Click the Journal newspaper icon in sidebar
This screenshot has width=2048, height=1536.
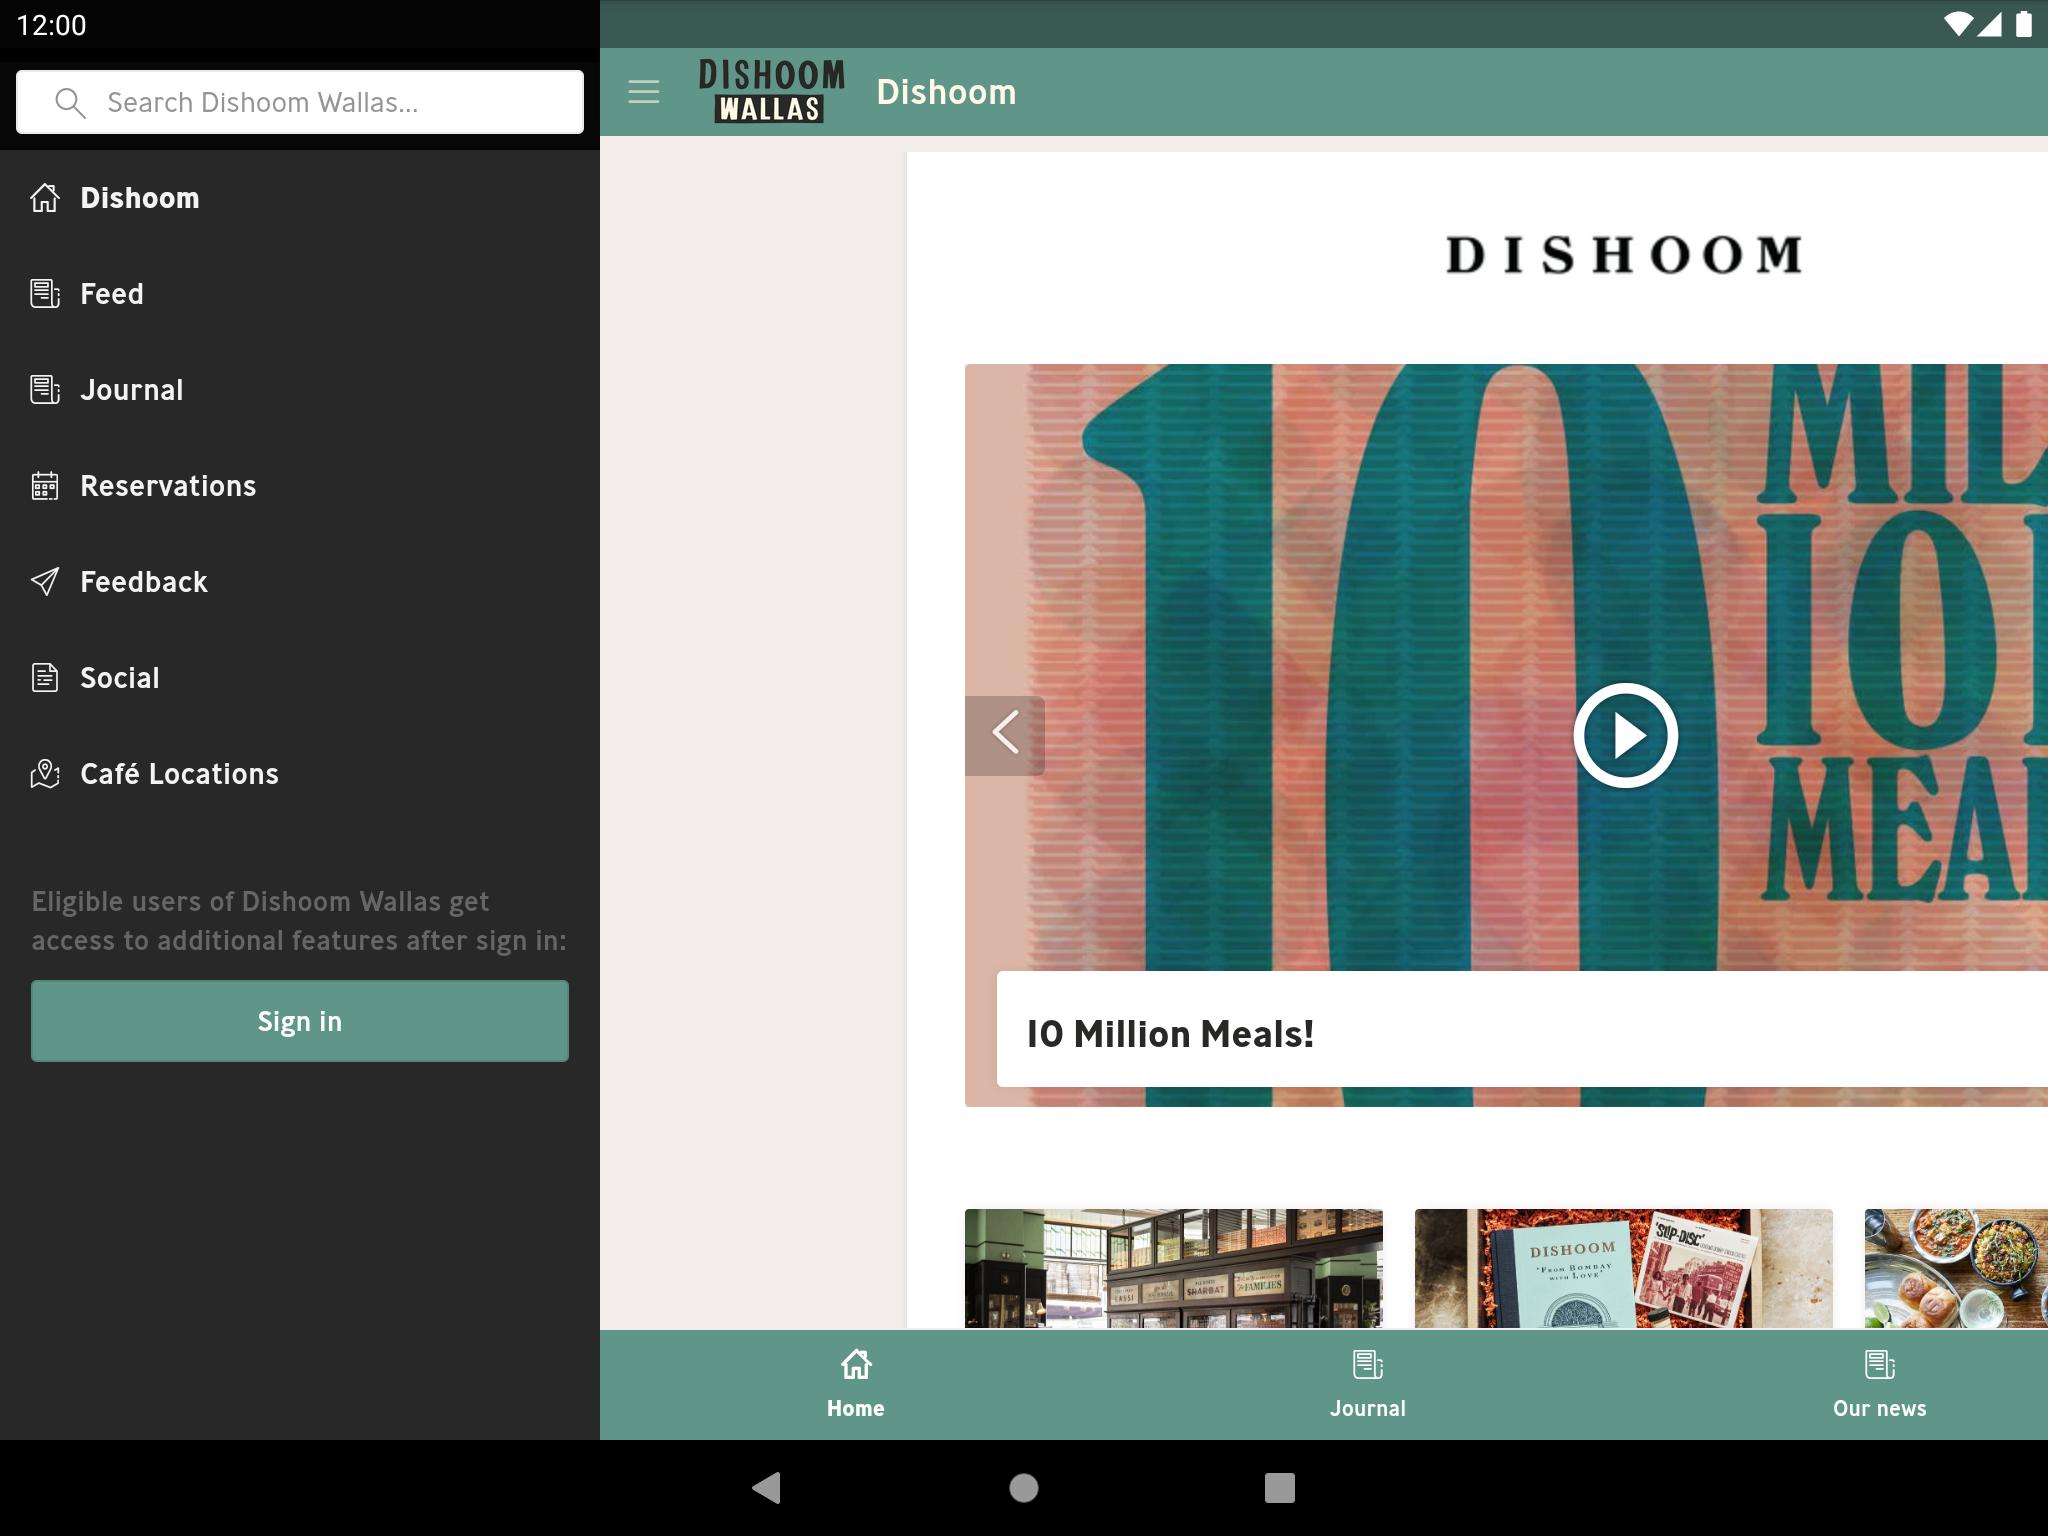coord(45,390)
